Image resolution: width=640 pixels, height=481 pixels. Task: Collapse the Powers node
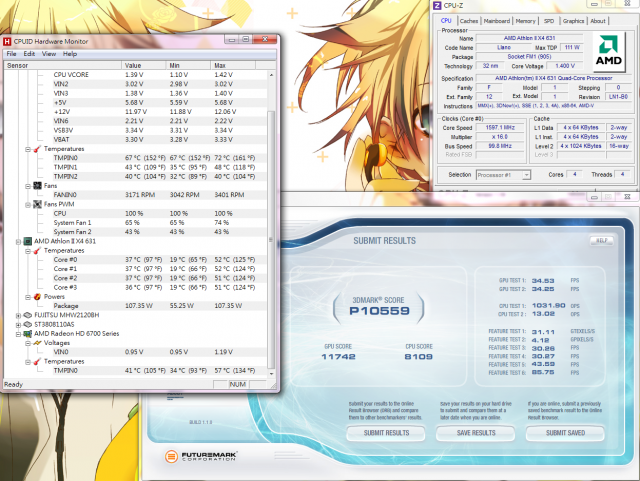point(28,297)
